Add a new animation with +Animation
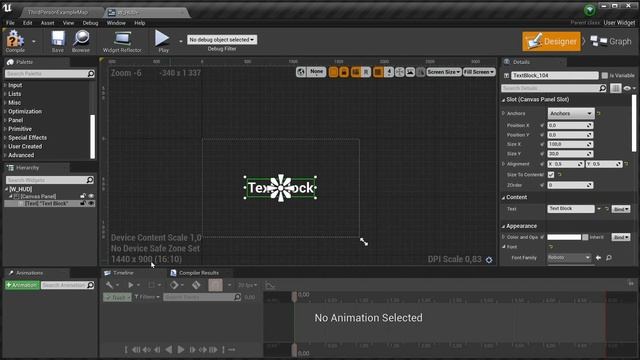This screenshot has width=640, height=360. coord(22,285)
